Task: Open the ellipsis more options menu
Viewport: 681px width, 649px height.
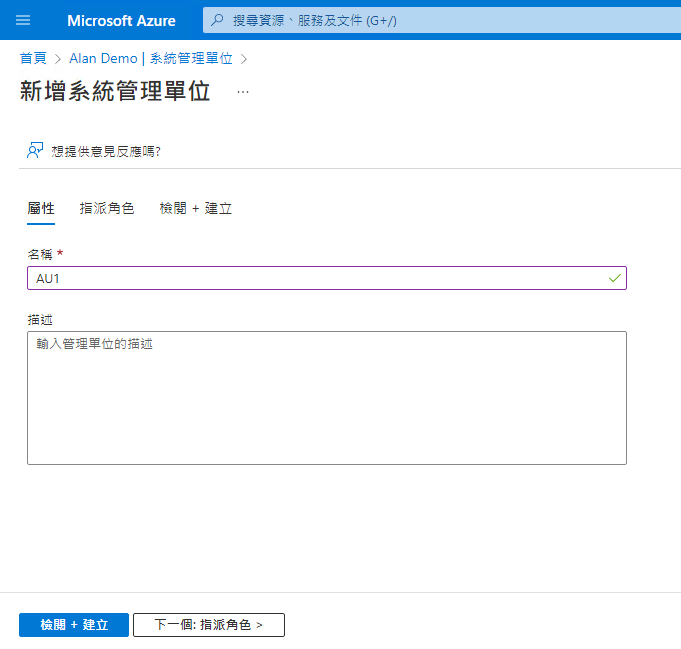Action: pos(243,92)
